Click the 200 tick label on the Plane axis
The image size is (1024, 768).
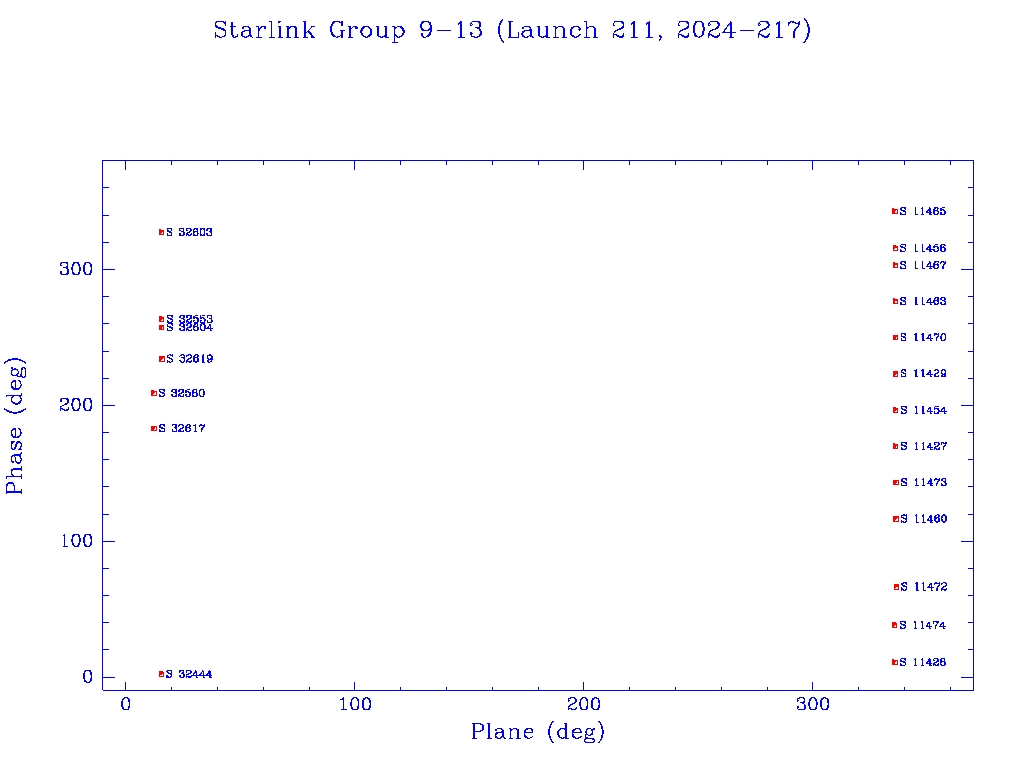583,705
